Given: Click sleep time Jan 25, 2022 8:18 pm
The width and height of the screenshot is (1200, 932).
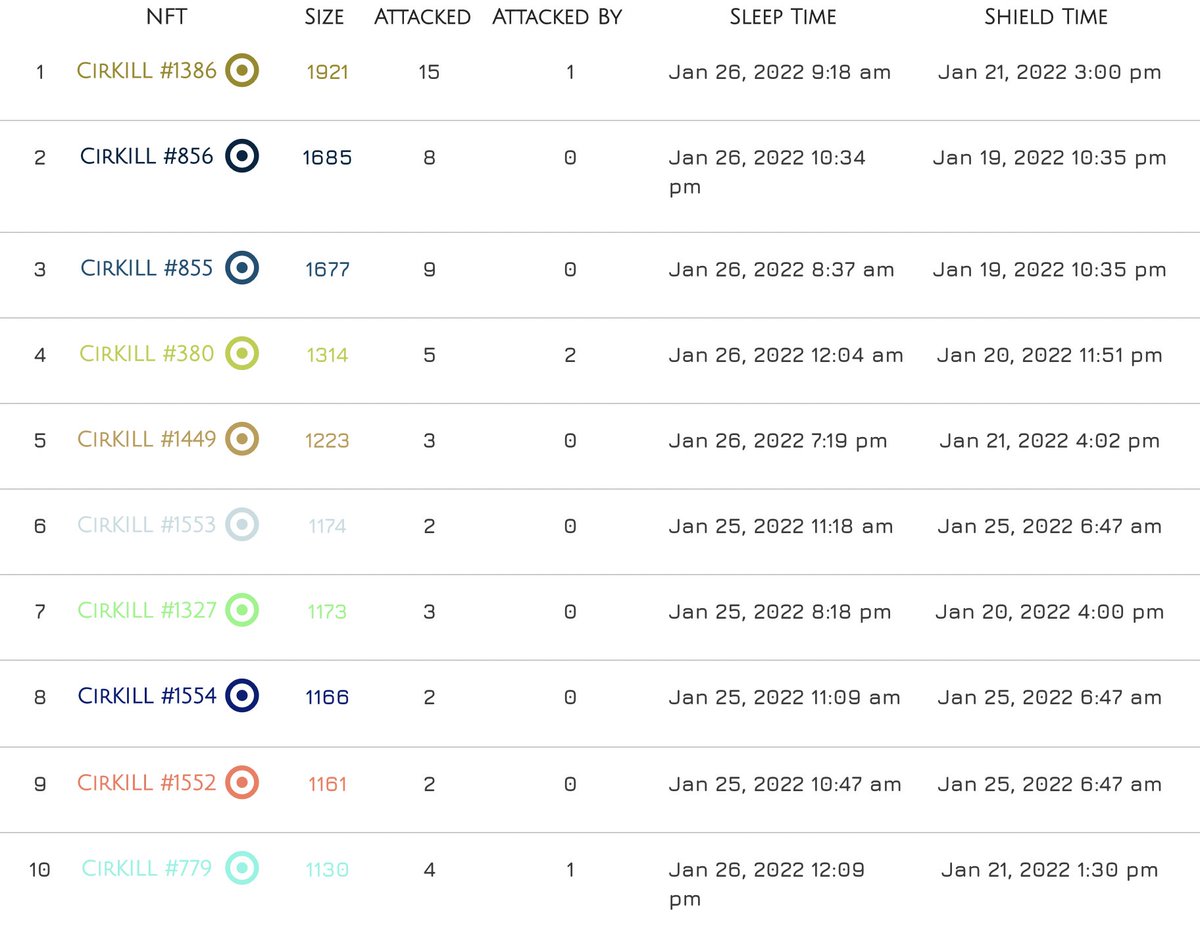Looking at the screenshot, I should pos(780,612).
